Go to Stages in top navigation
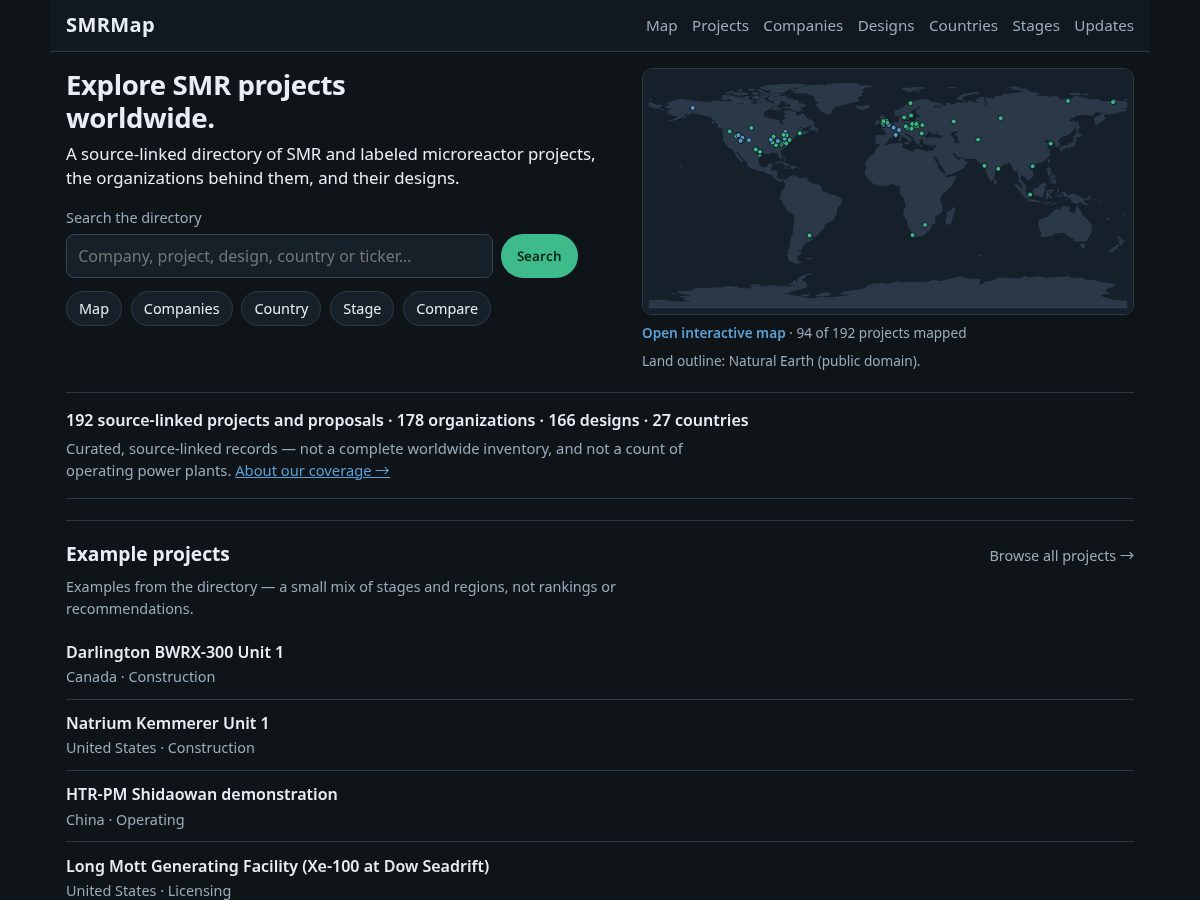The image size is (1200, 900). tap(1036, 26)
